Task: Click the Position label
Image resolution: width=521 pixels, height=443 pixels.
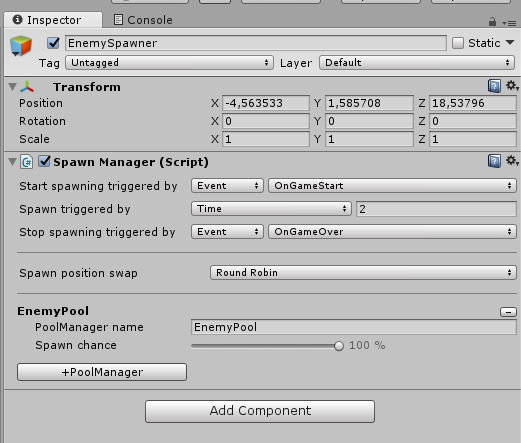Action: point(41,103)
